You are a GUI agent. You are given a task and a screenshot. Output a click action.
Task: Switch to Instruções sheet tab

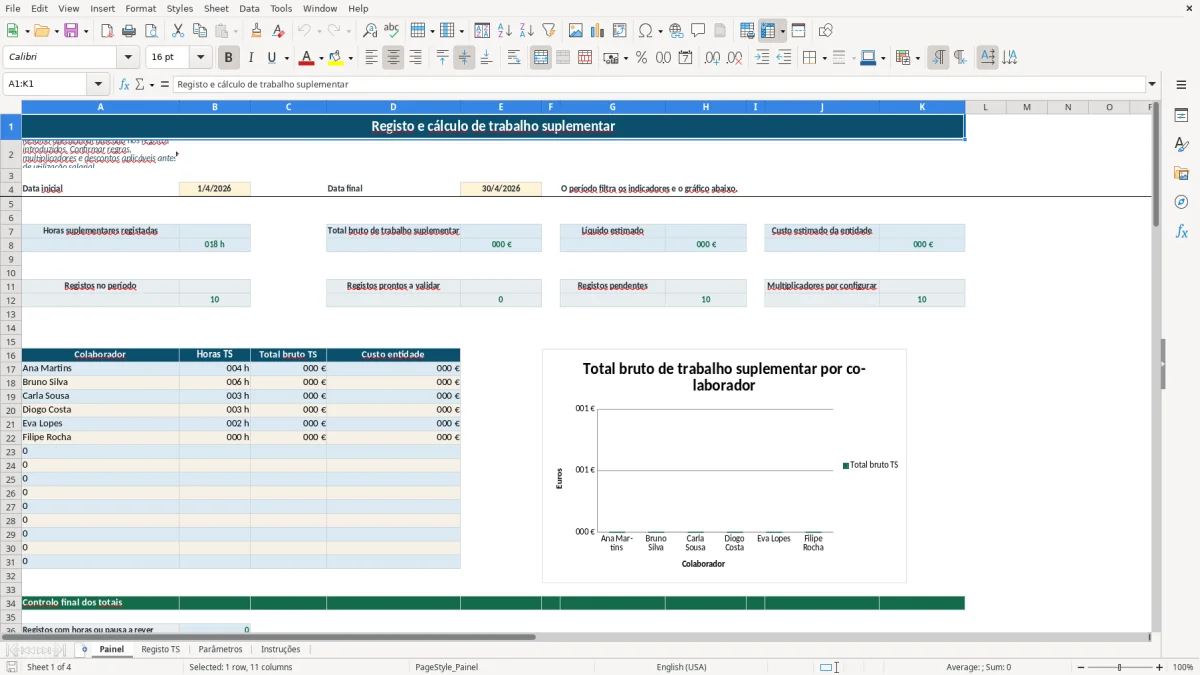click(x=281, y=649)
